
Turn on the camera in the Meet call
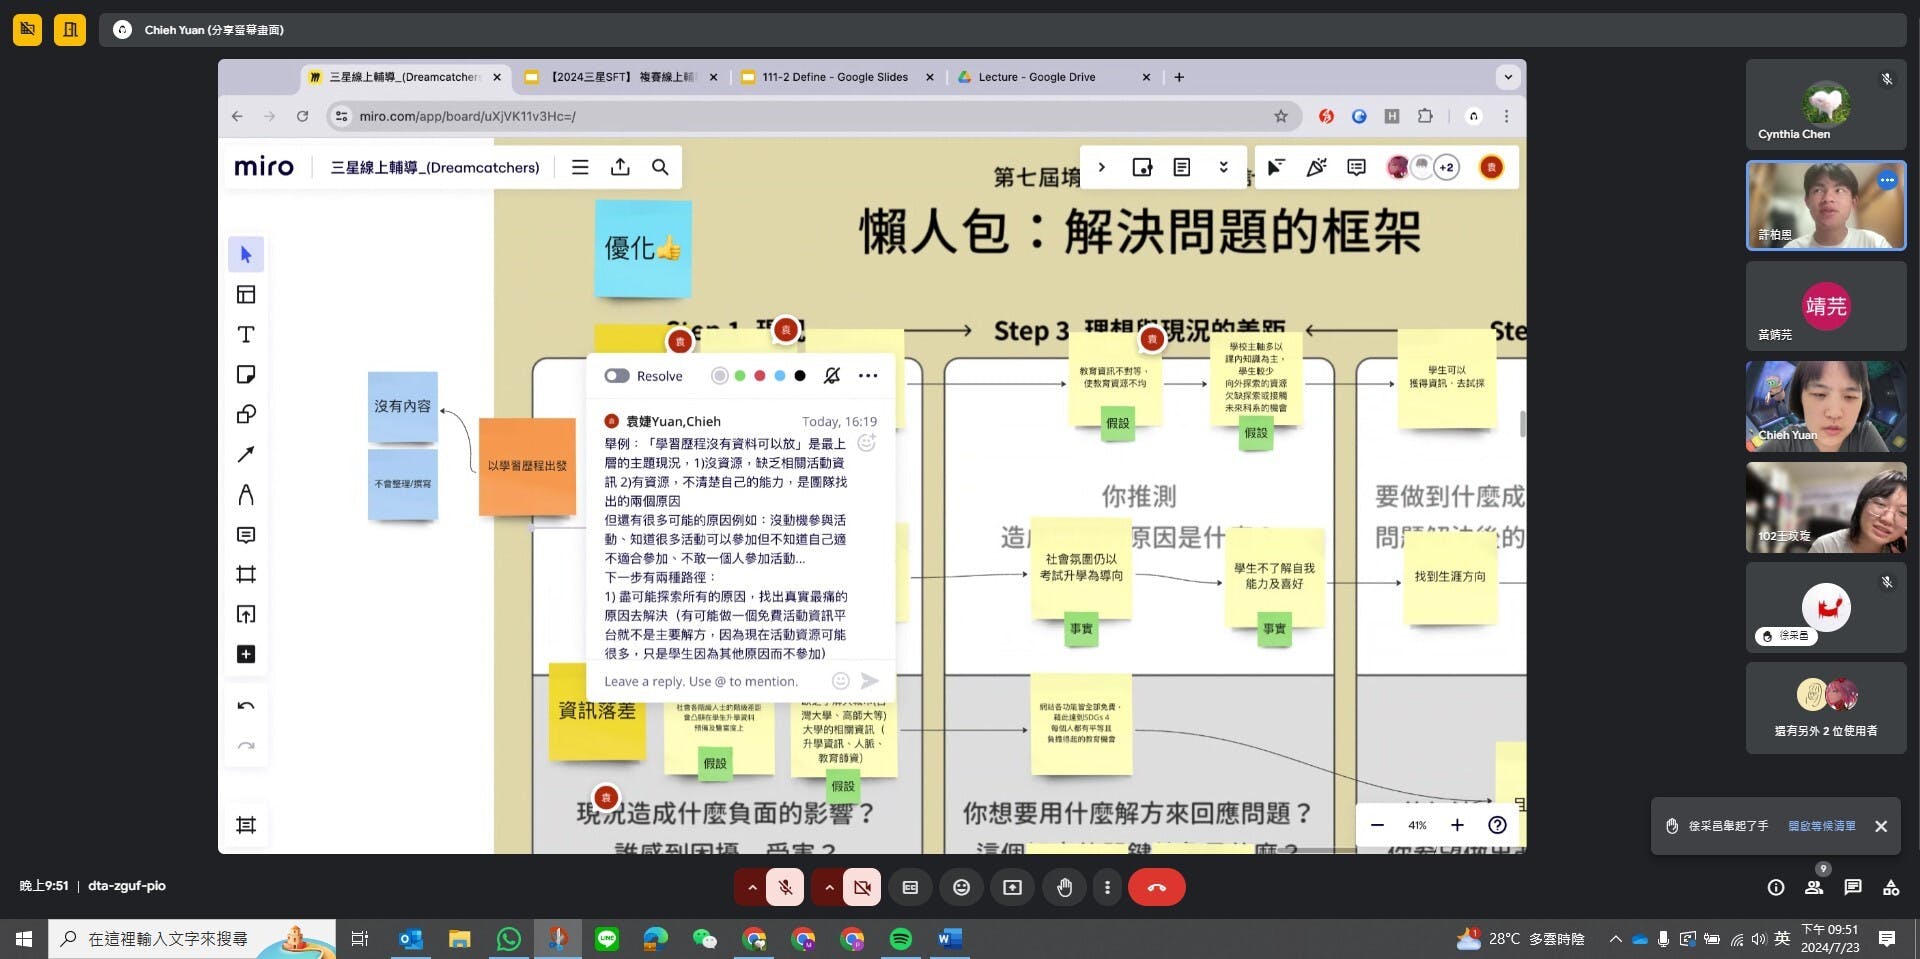pyautogui.click(x=862, y=887)
